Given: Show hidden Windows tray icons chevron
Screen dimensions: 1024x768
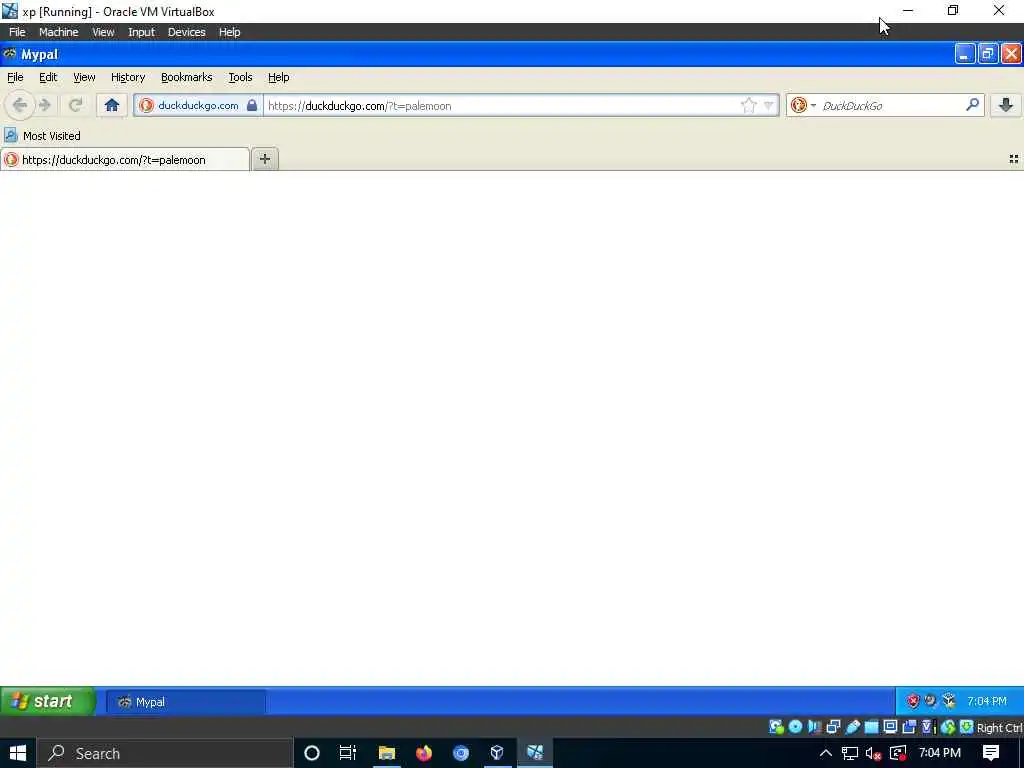Looking at the screenshot, I should pos(825,753).
